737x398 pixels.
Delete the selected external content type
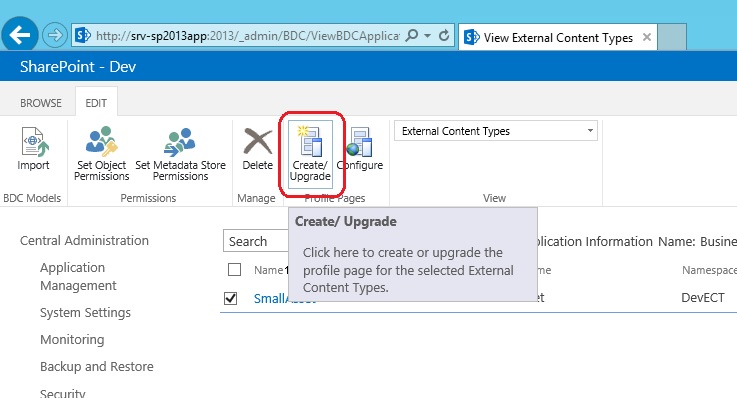coord(258,148)
